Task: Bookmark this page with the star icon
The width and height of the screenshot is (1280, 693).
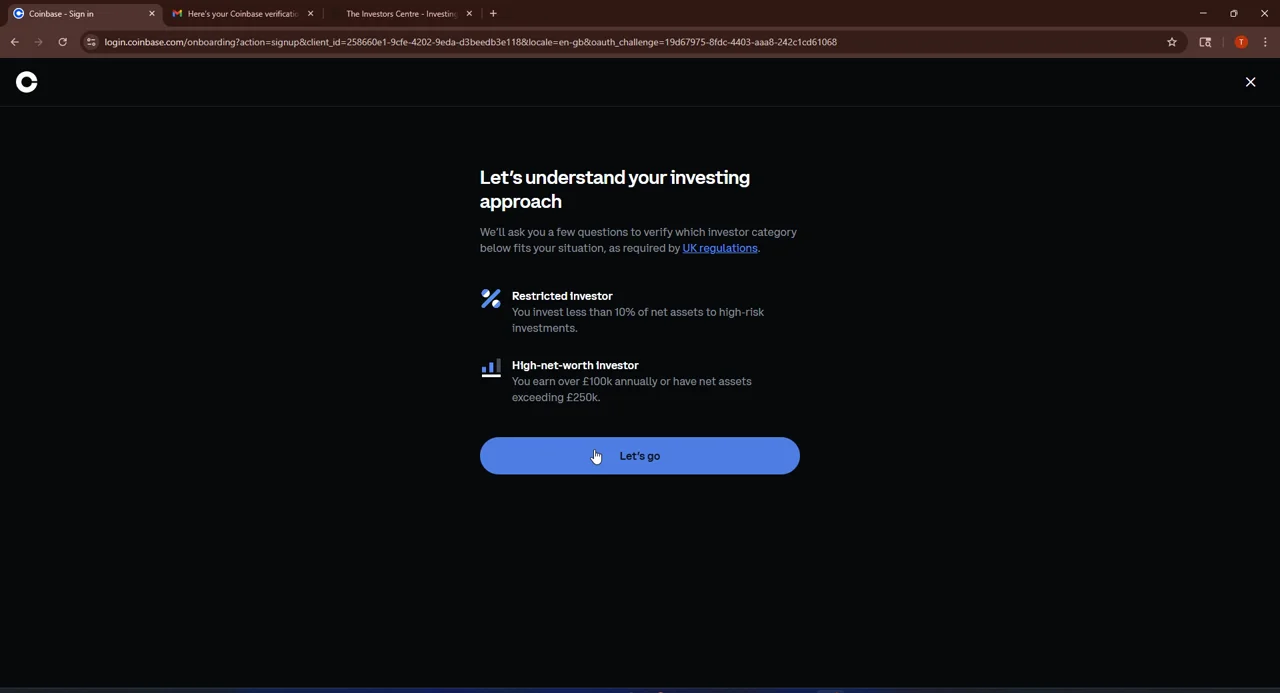Action: coord(1172,42)
